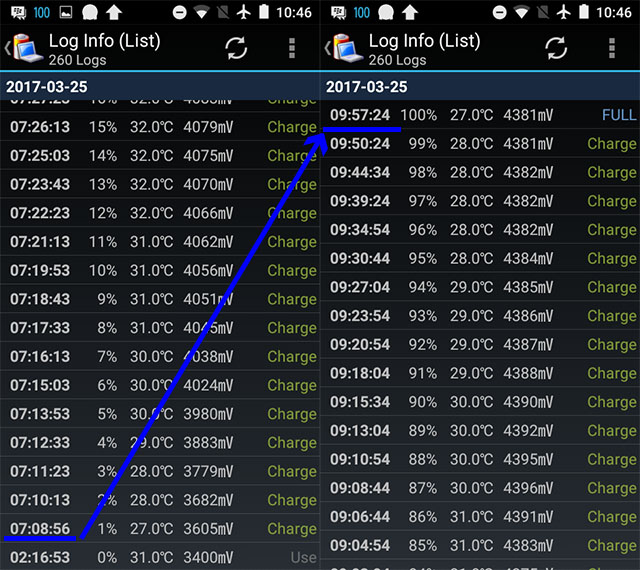640x570 pixels.
Task: Tap the refresh icon in the left panel
Action: tap(236, 49)
